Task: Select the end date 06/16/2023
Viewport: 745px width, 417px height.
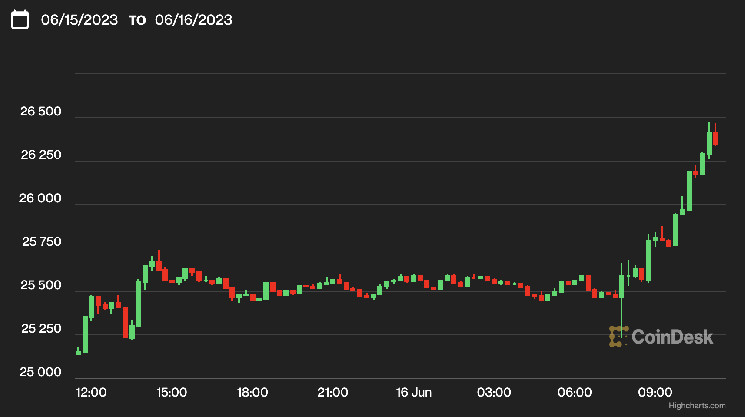Action: pyautogui.click(x=194, y=21)
